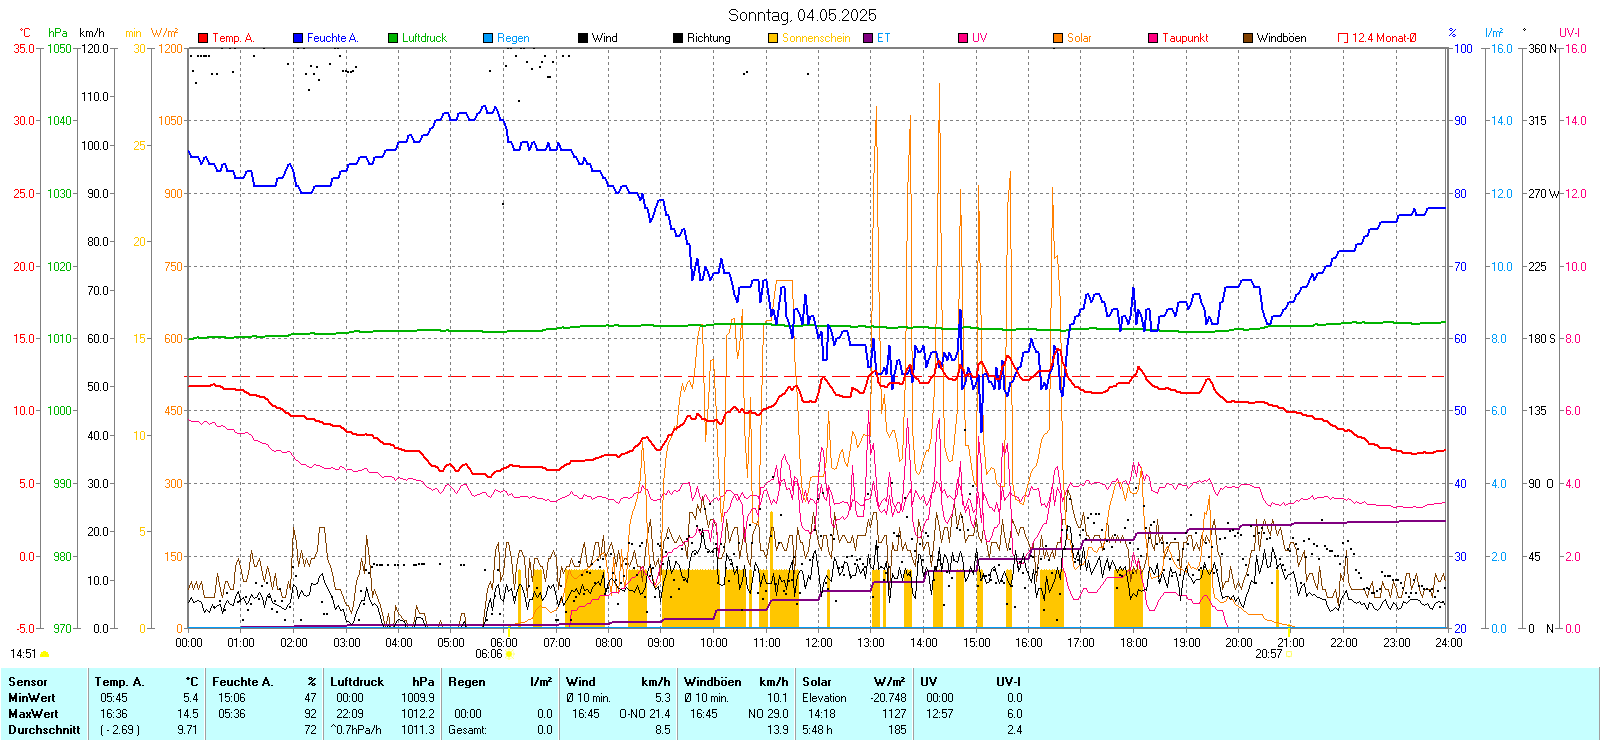Viewport: 1600px width, 740px height.
Task: Click the light-blue Regen legend square
Action: pos(488,38)
